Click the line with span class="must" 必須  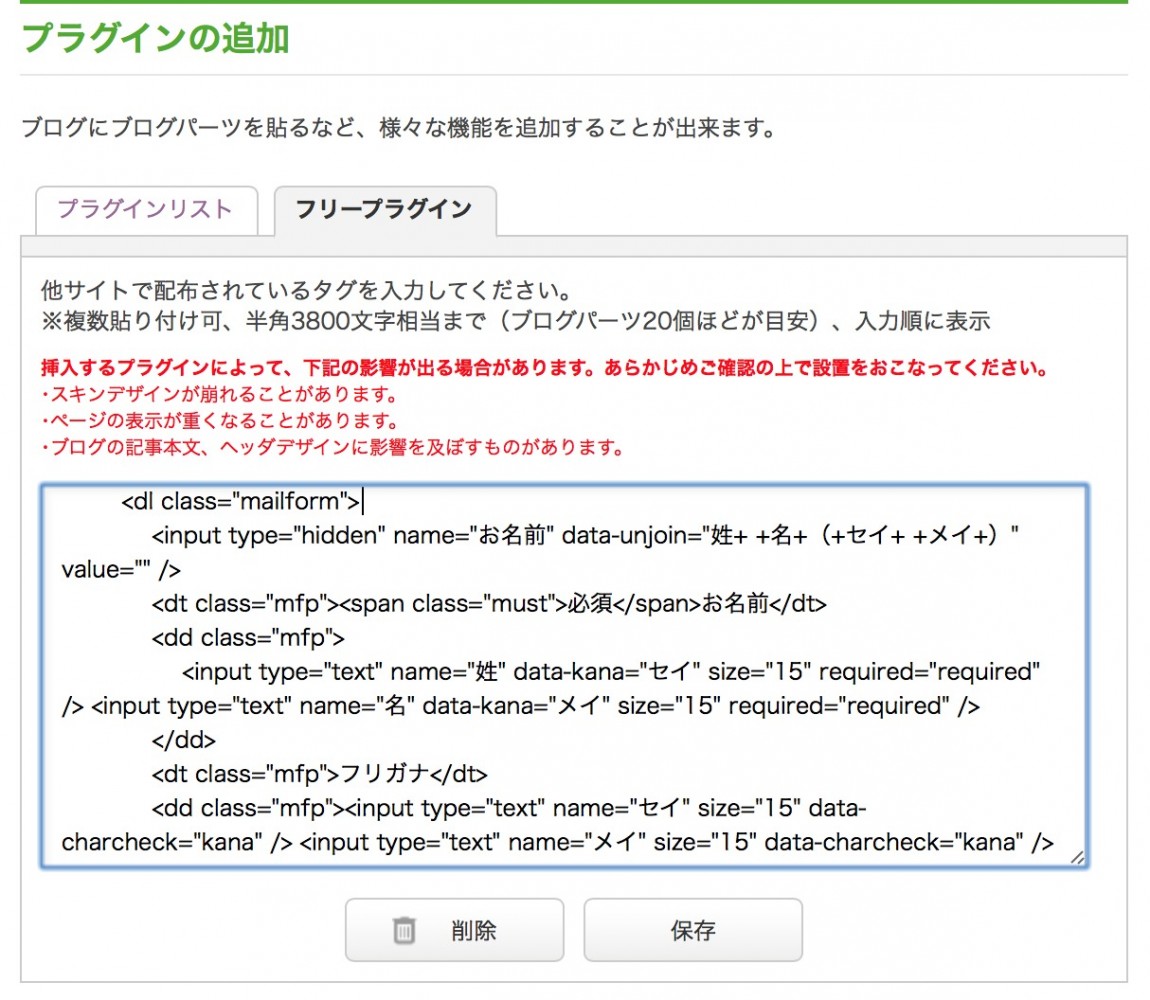[x=489, y=604]
